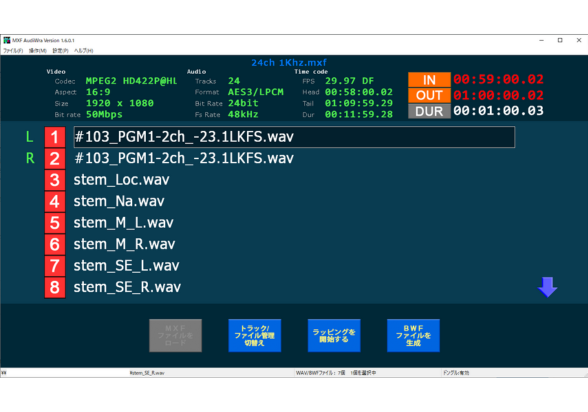Click the red track 8 number badge
This screenshot has height=412, width=588.
click(55, 288)
